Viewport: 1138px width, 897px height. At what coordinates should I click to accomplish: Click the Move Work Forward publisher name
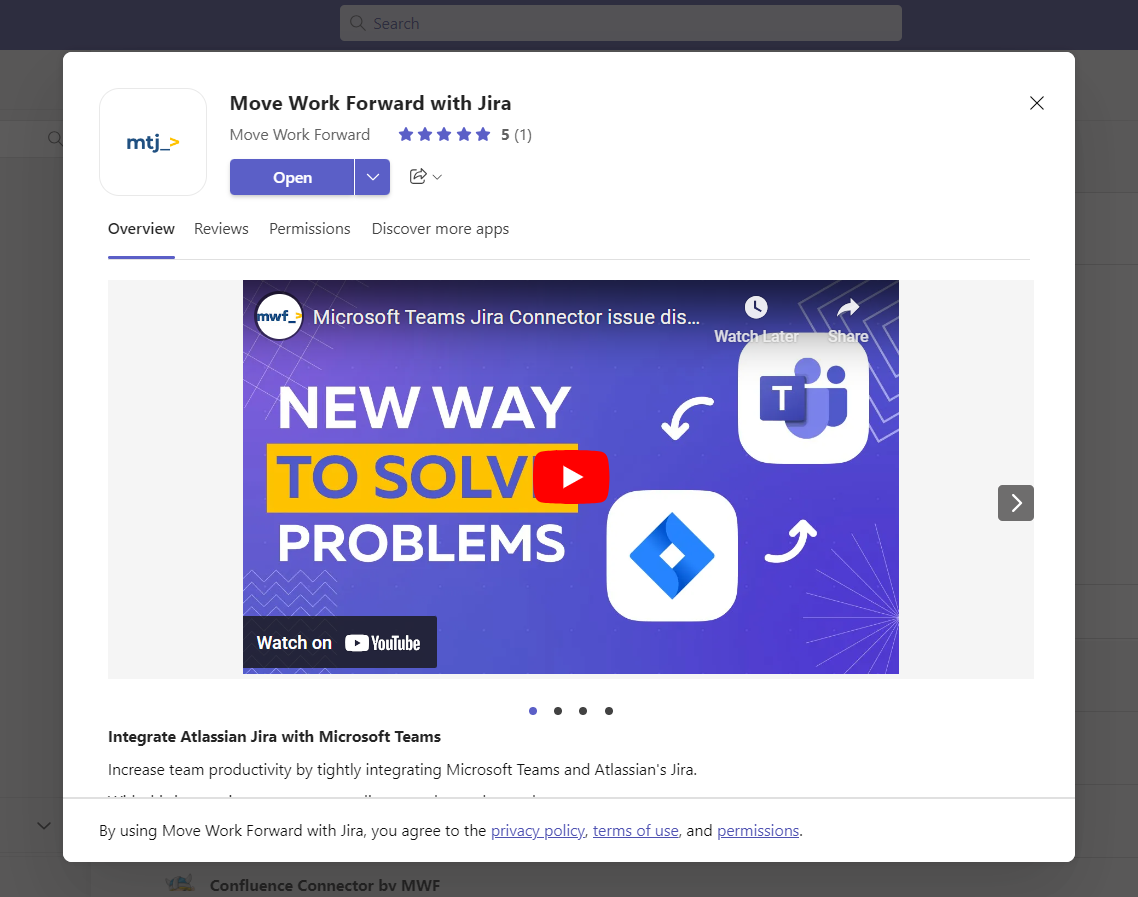pos(300,134)
